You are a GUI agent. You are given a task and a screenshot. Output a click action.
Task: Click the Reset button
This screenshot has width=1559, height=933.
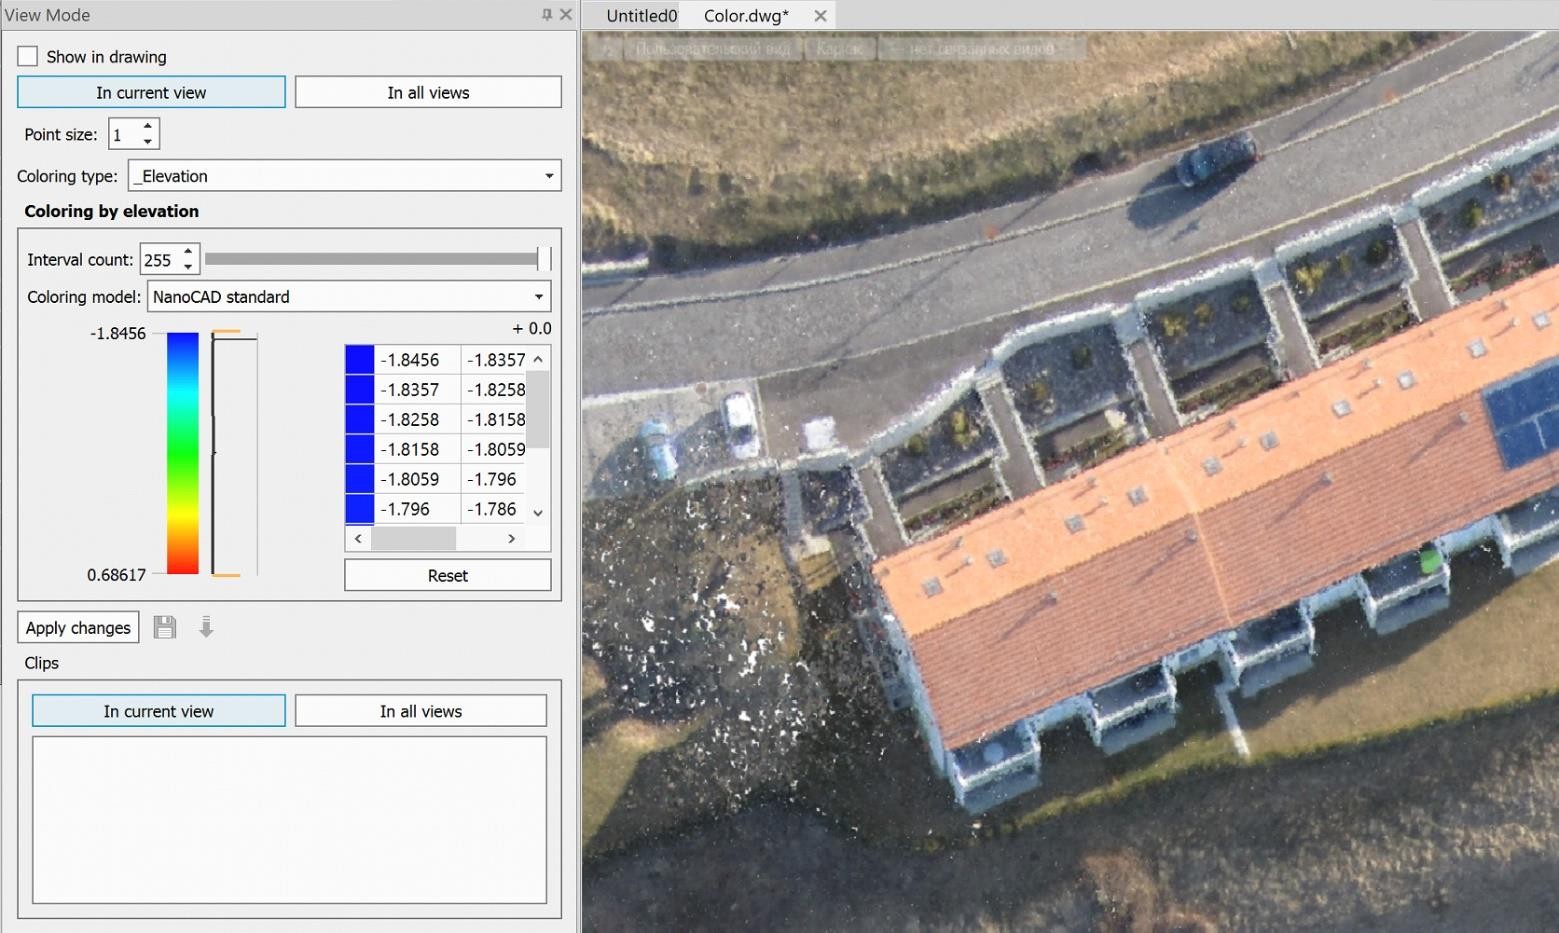point(447,575)
